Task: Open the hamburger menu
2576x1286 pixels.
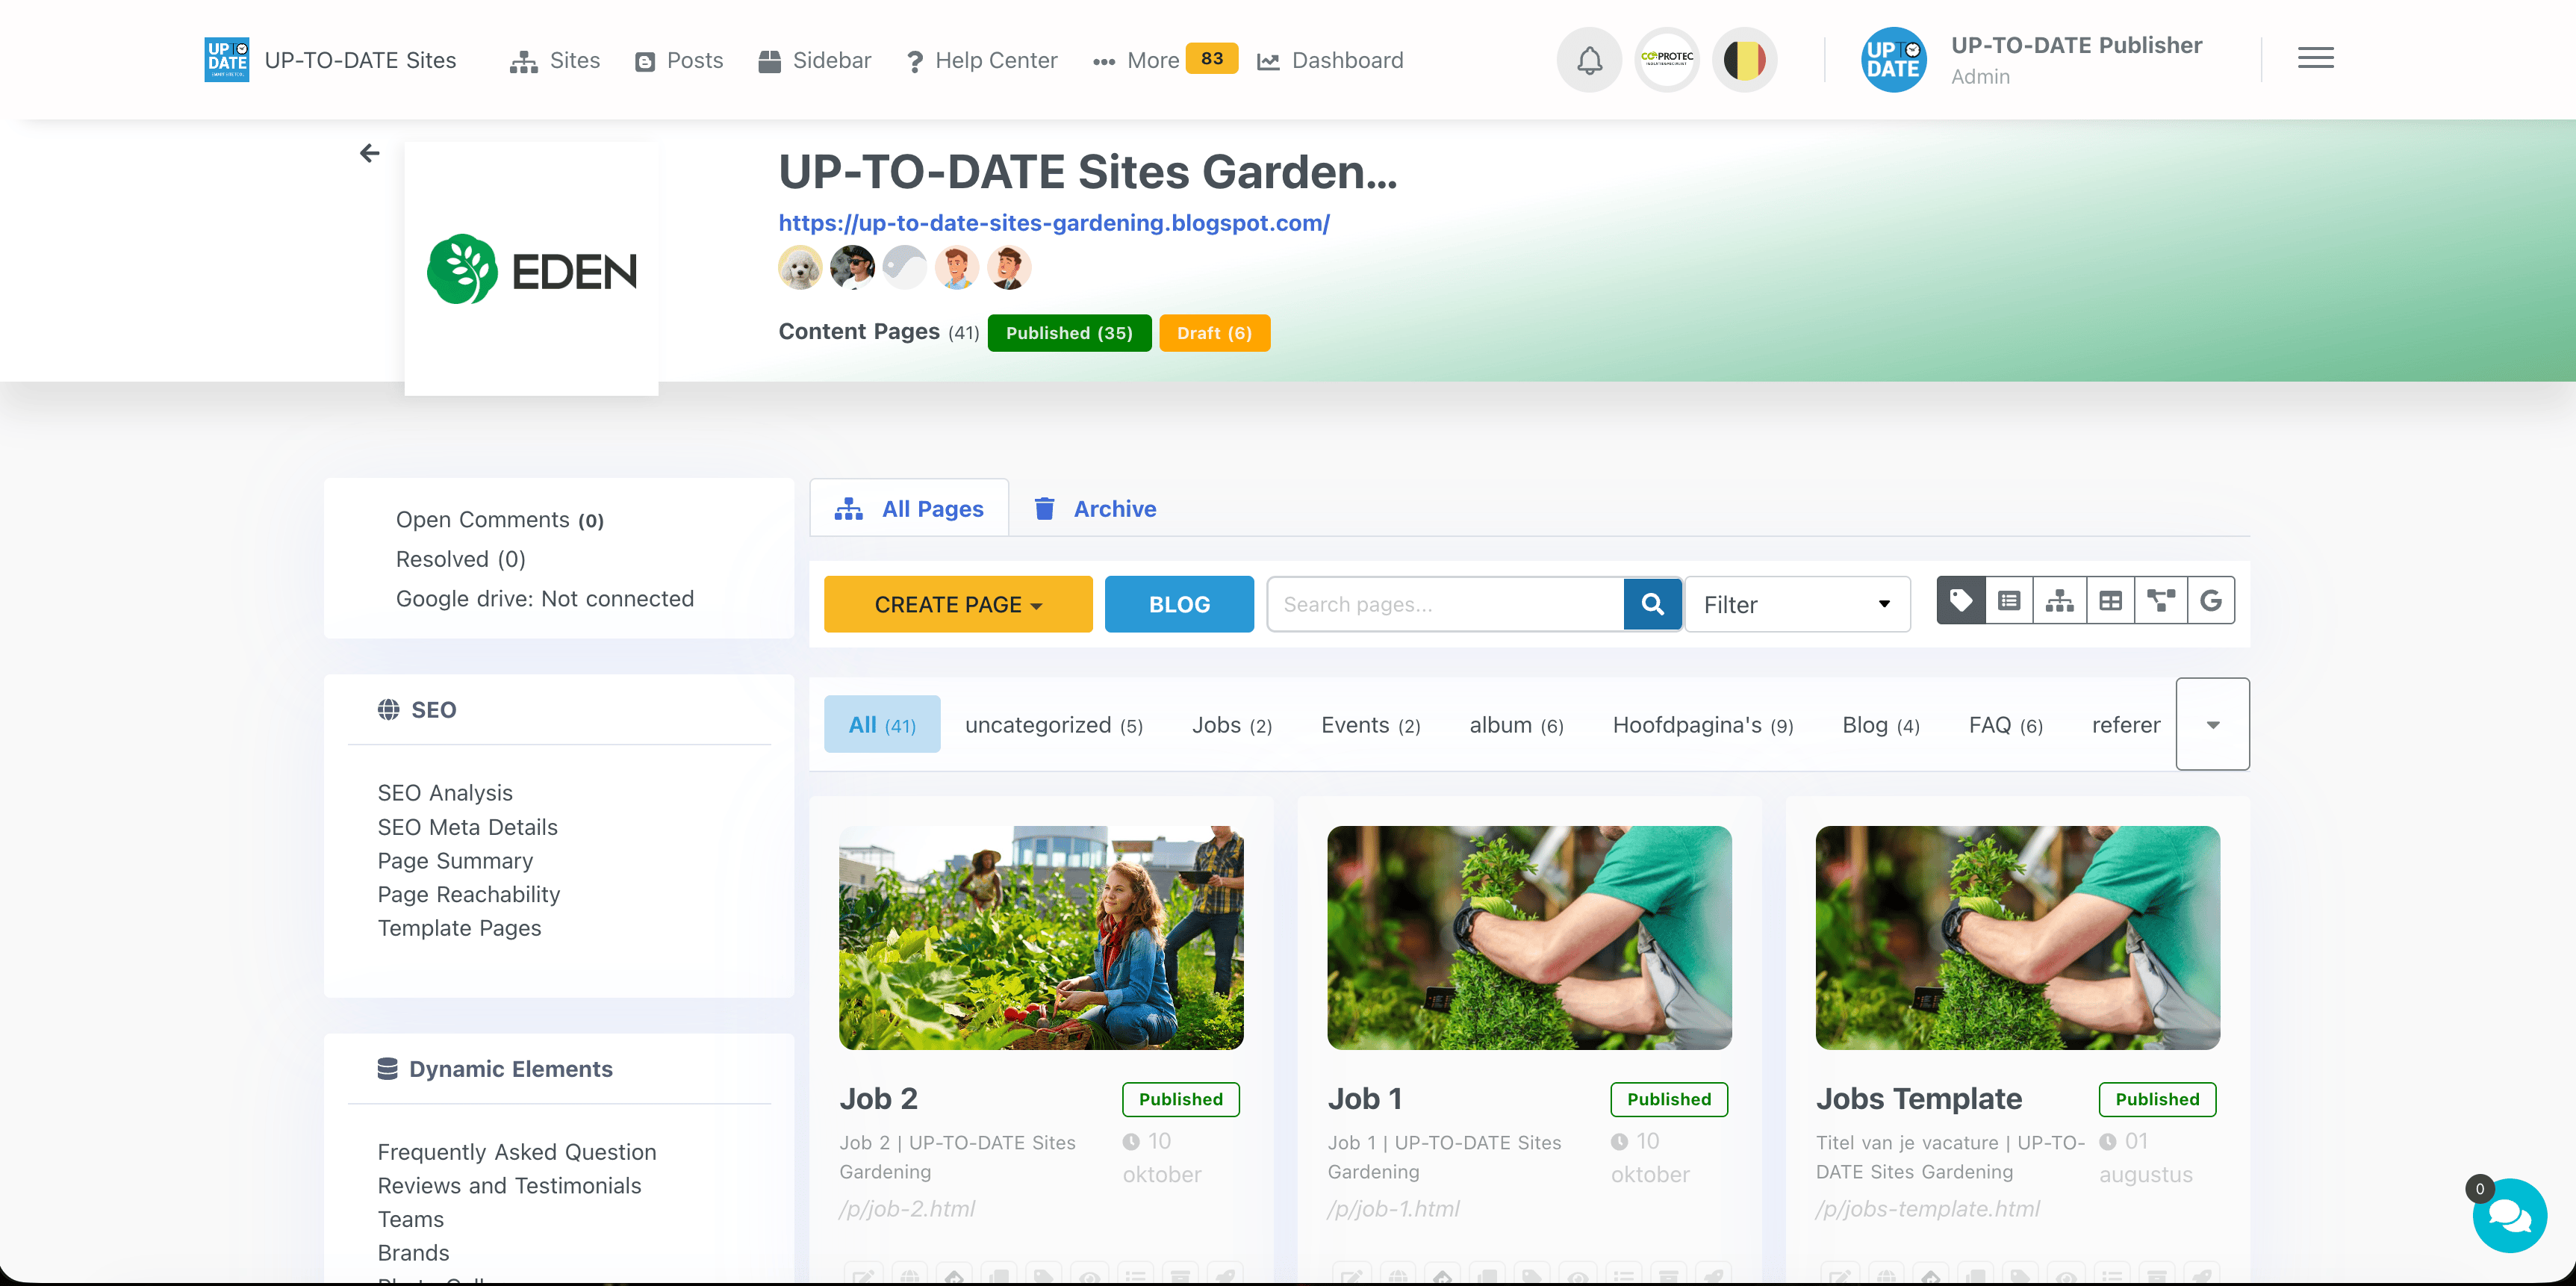Action: point(2316,59)
